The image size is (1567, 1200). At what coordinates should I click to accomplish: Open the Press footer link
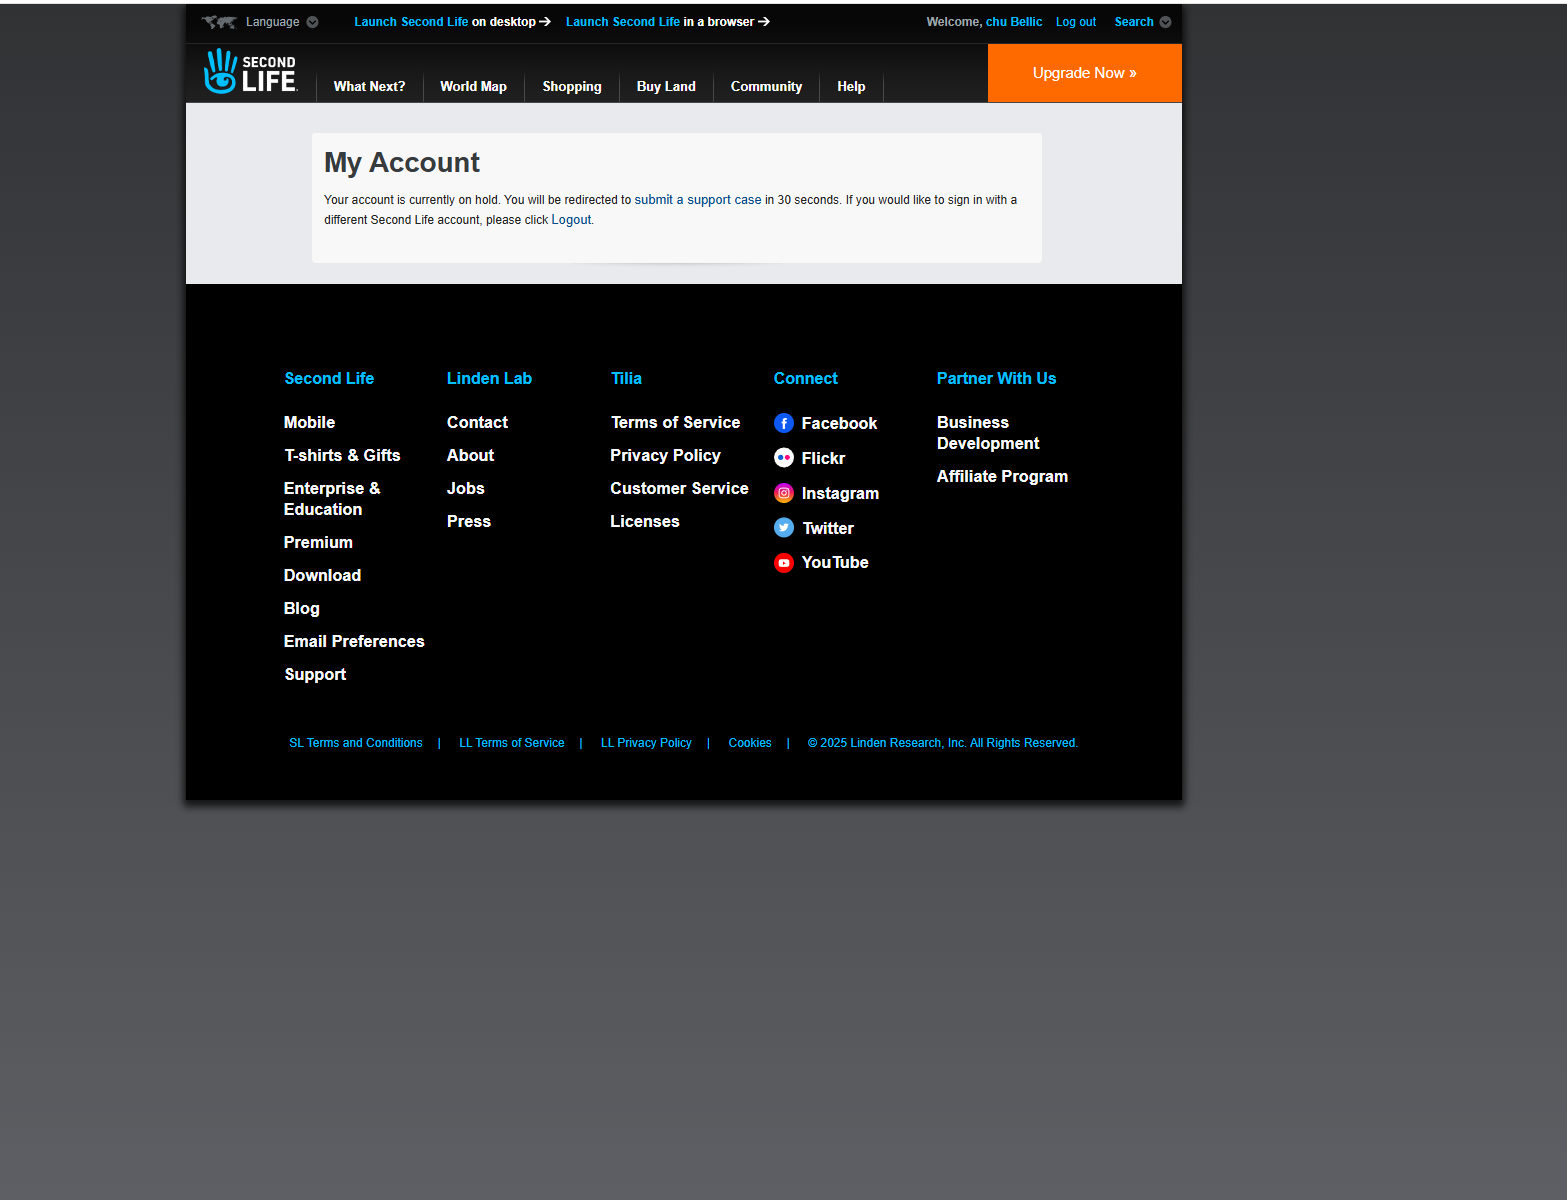tap(468, 522)
